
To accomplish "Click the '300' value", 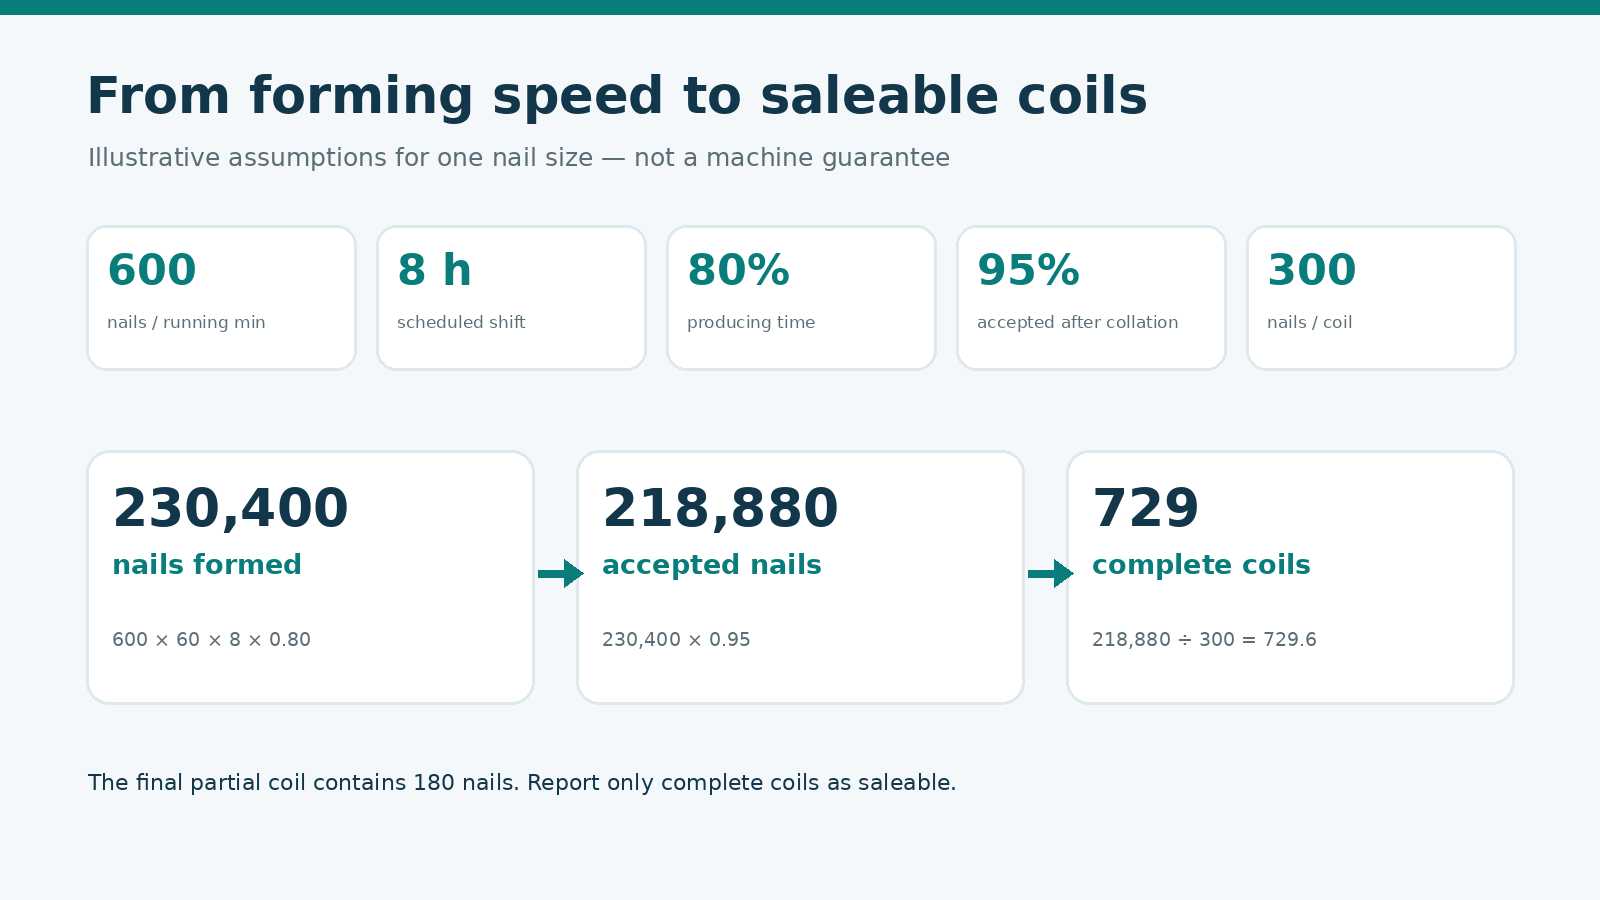I will pyautogui.click(x=1312, y=271).
